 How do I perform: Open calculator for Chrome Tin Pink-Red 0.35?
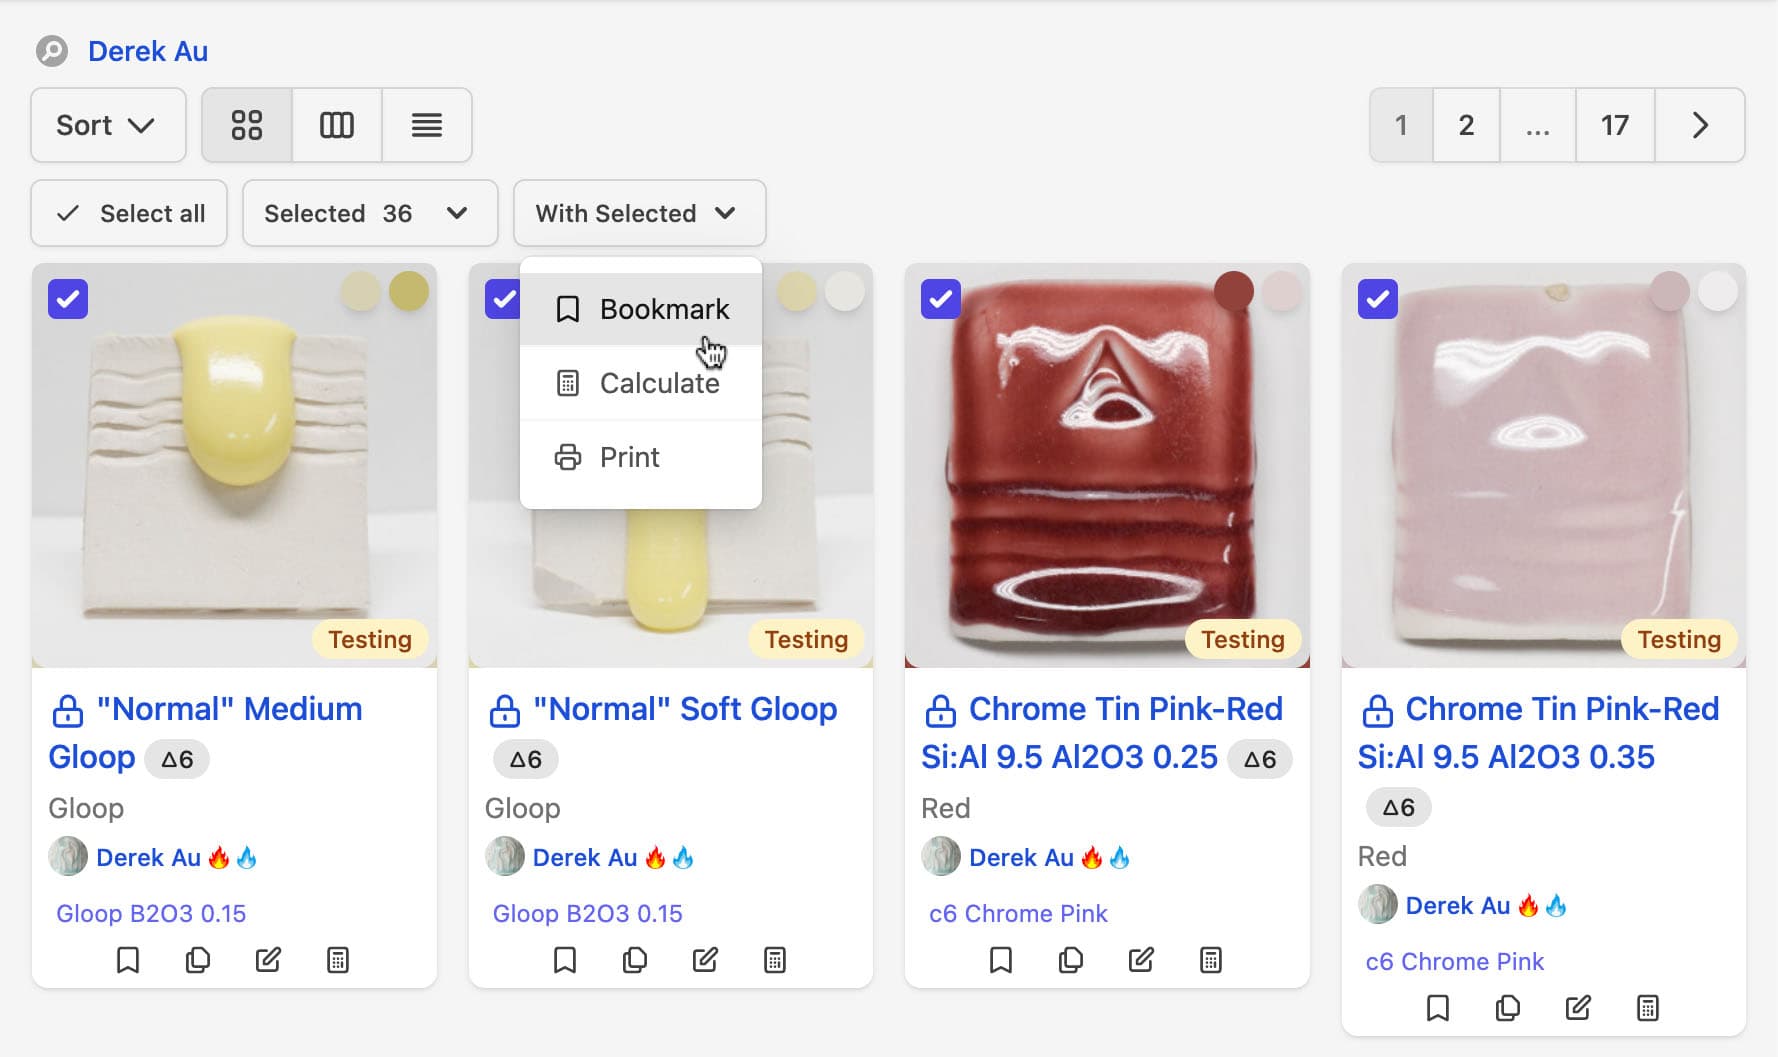pyautogui.click(x=1648, y=1008)
